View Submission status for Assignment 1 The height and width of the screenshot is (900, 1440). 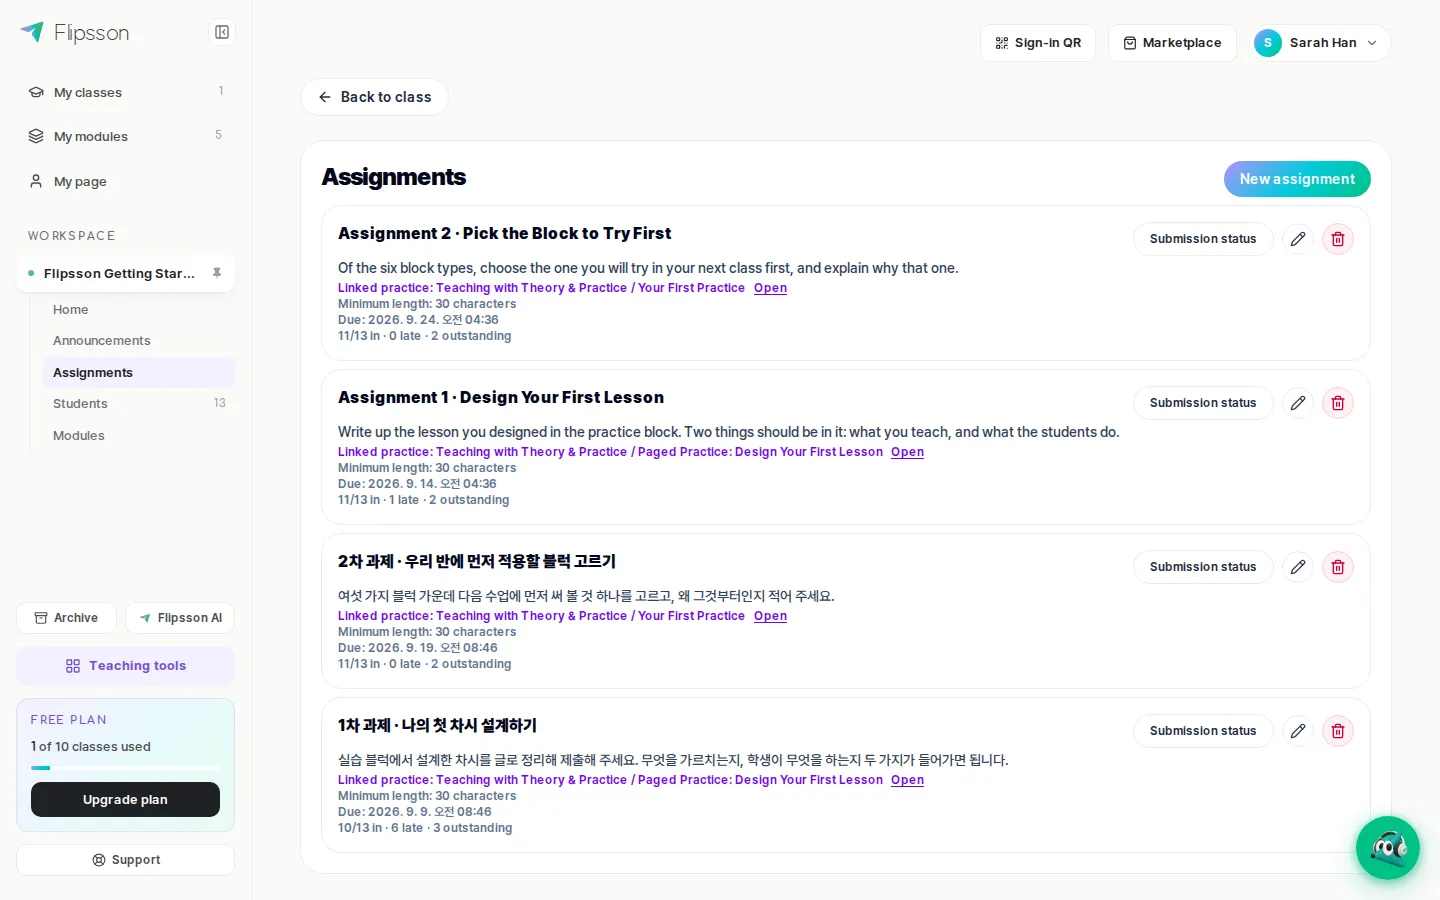(1203, 403)
